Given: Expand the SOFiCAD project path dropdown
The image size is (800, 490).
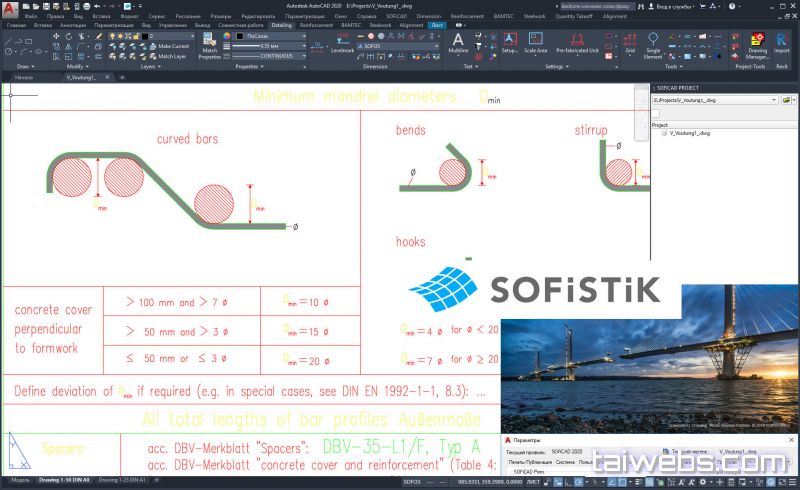Looking at the screenshot, I should pyautogui.click(x=776, y=101).
